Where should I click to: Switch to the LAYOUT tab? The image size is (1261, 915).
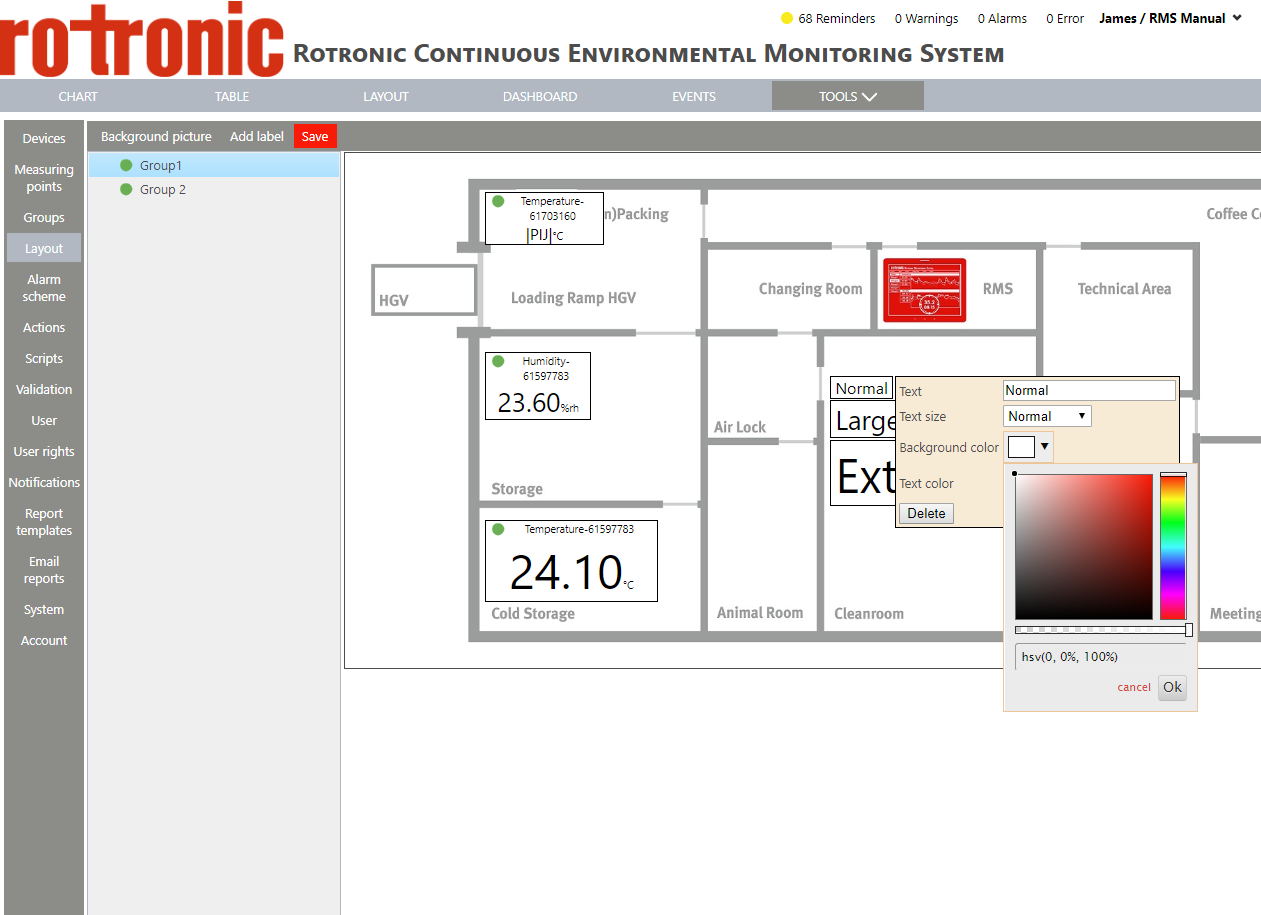[x=386, y=96]
